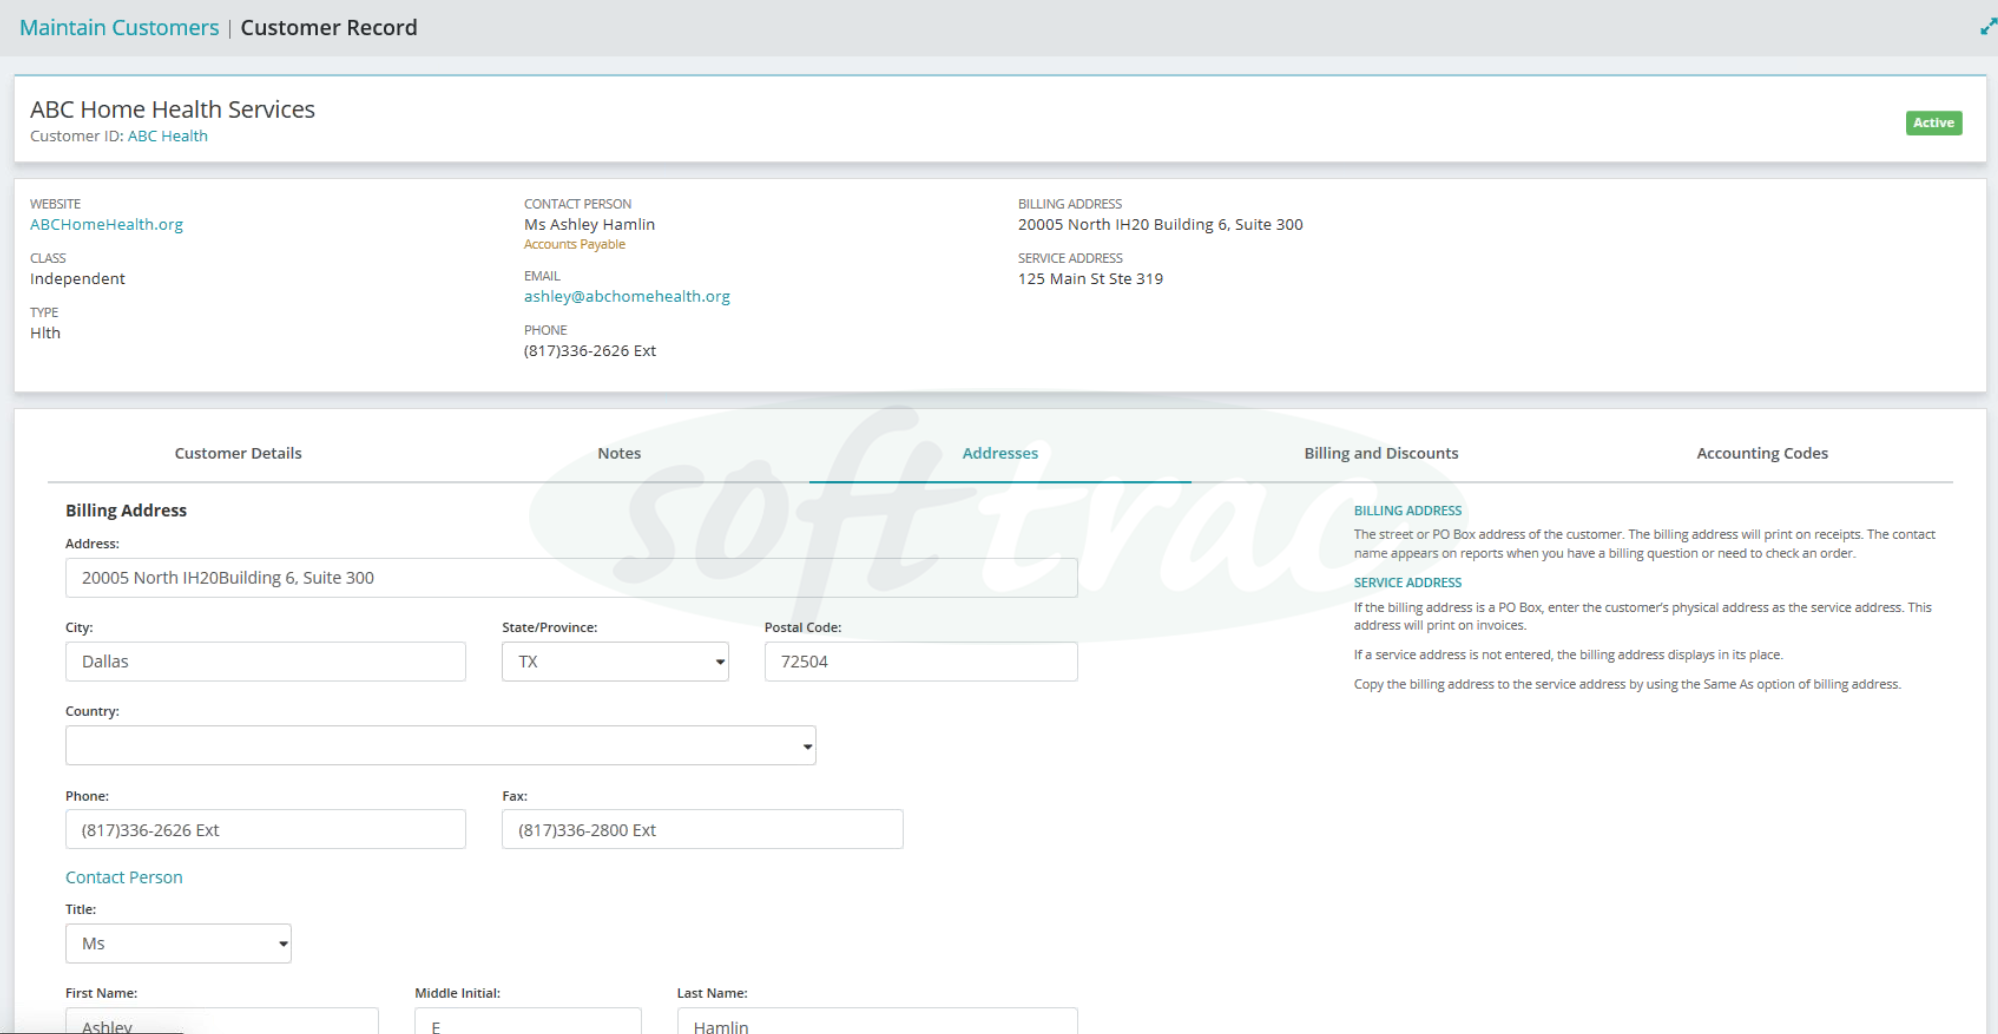Click the ABC Health customer ID link

pos(168,136)
